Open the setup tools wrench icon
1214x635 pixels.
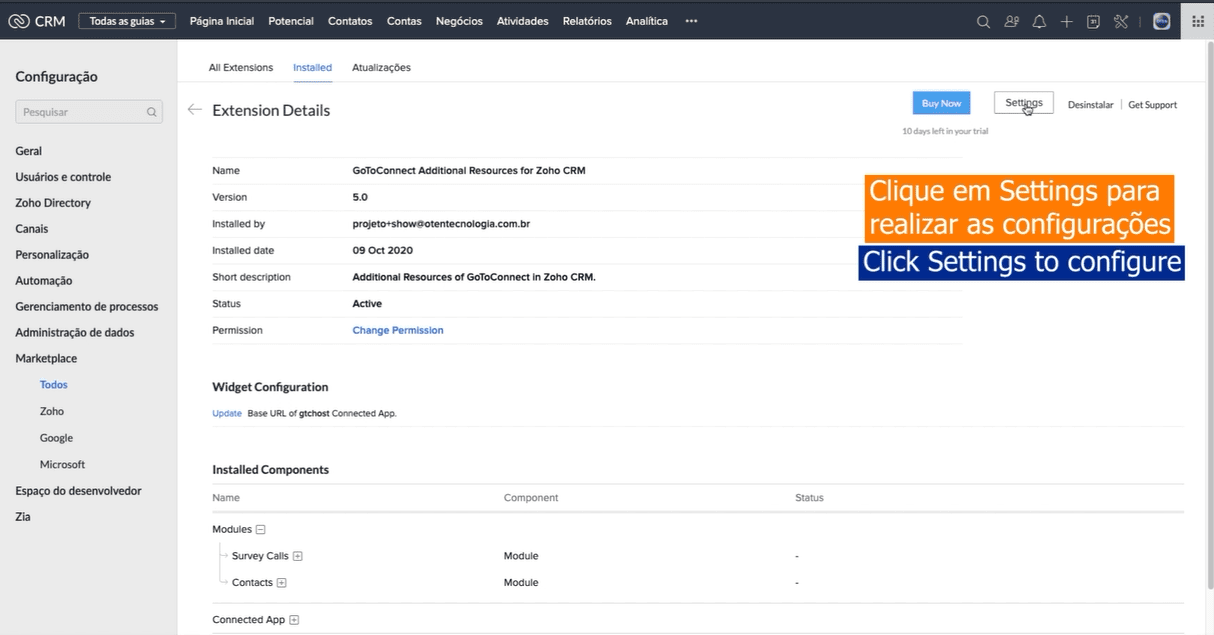1121,21
